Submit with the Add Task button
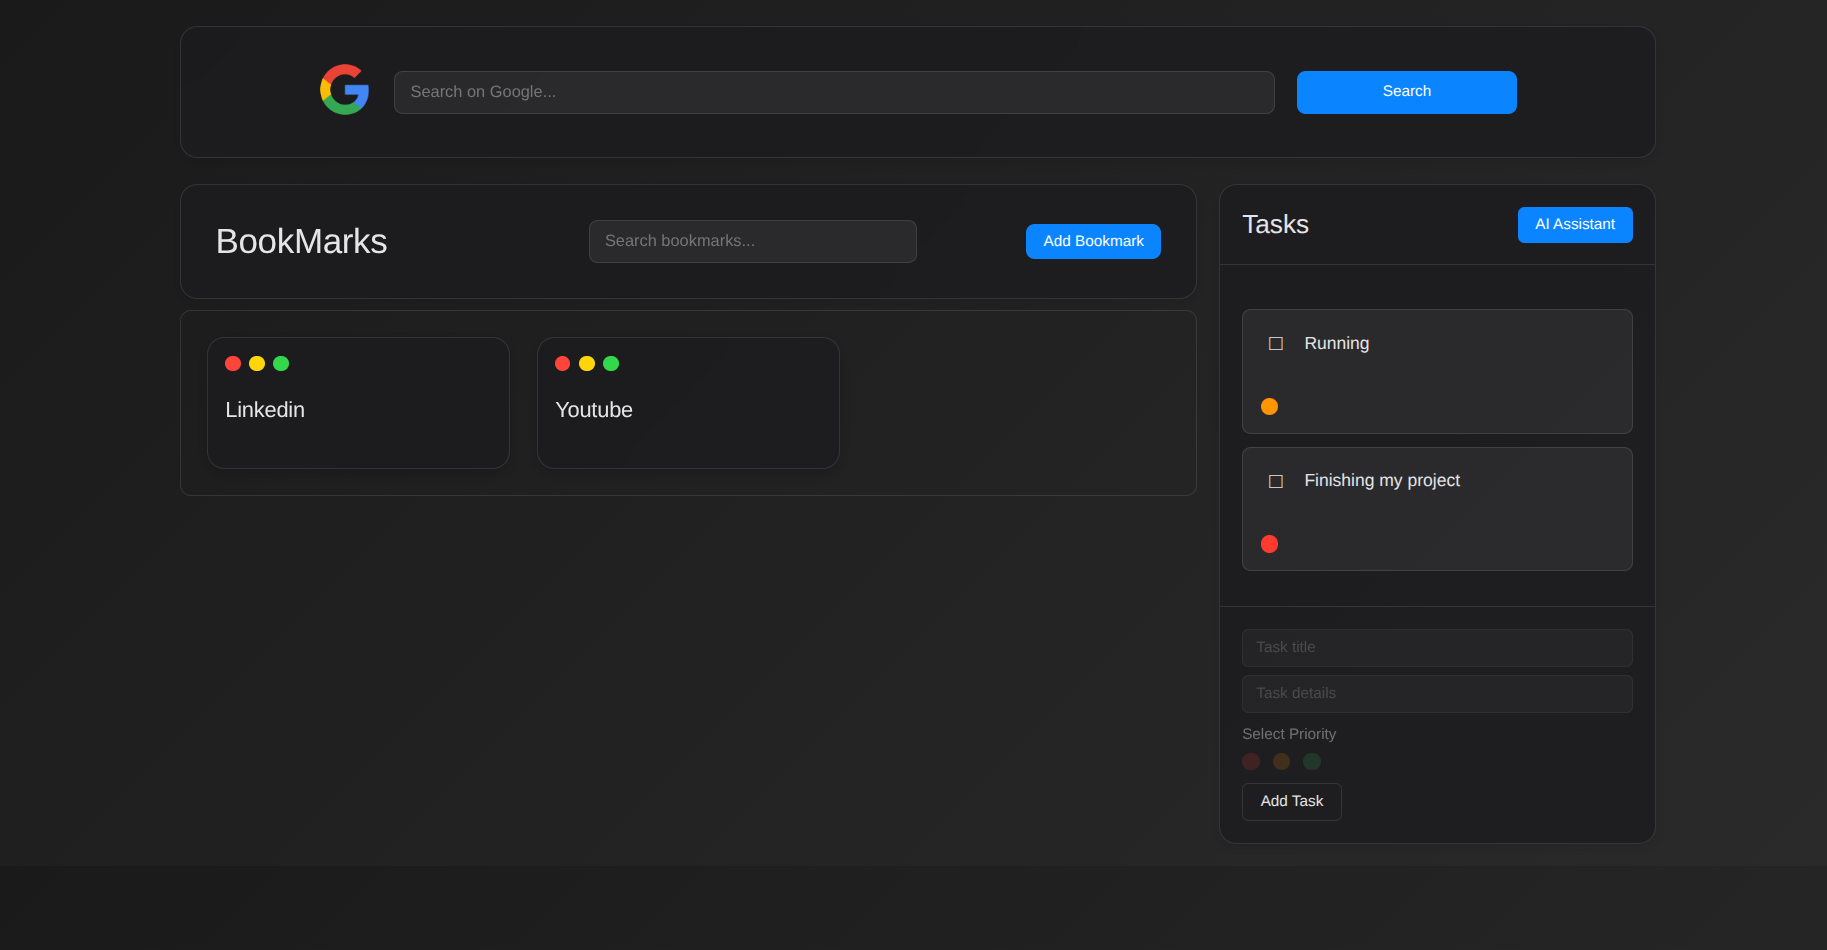Screen dimensions: 1827x950 [x=1291, y=801]
